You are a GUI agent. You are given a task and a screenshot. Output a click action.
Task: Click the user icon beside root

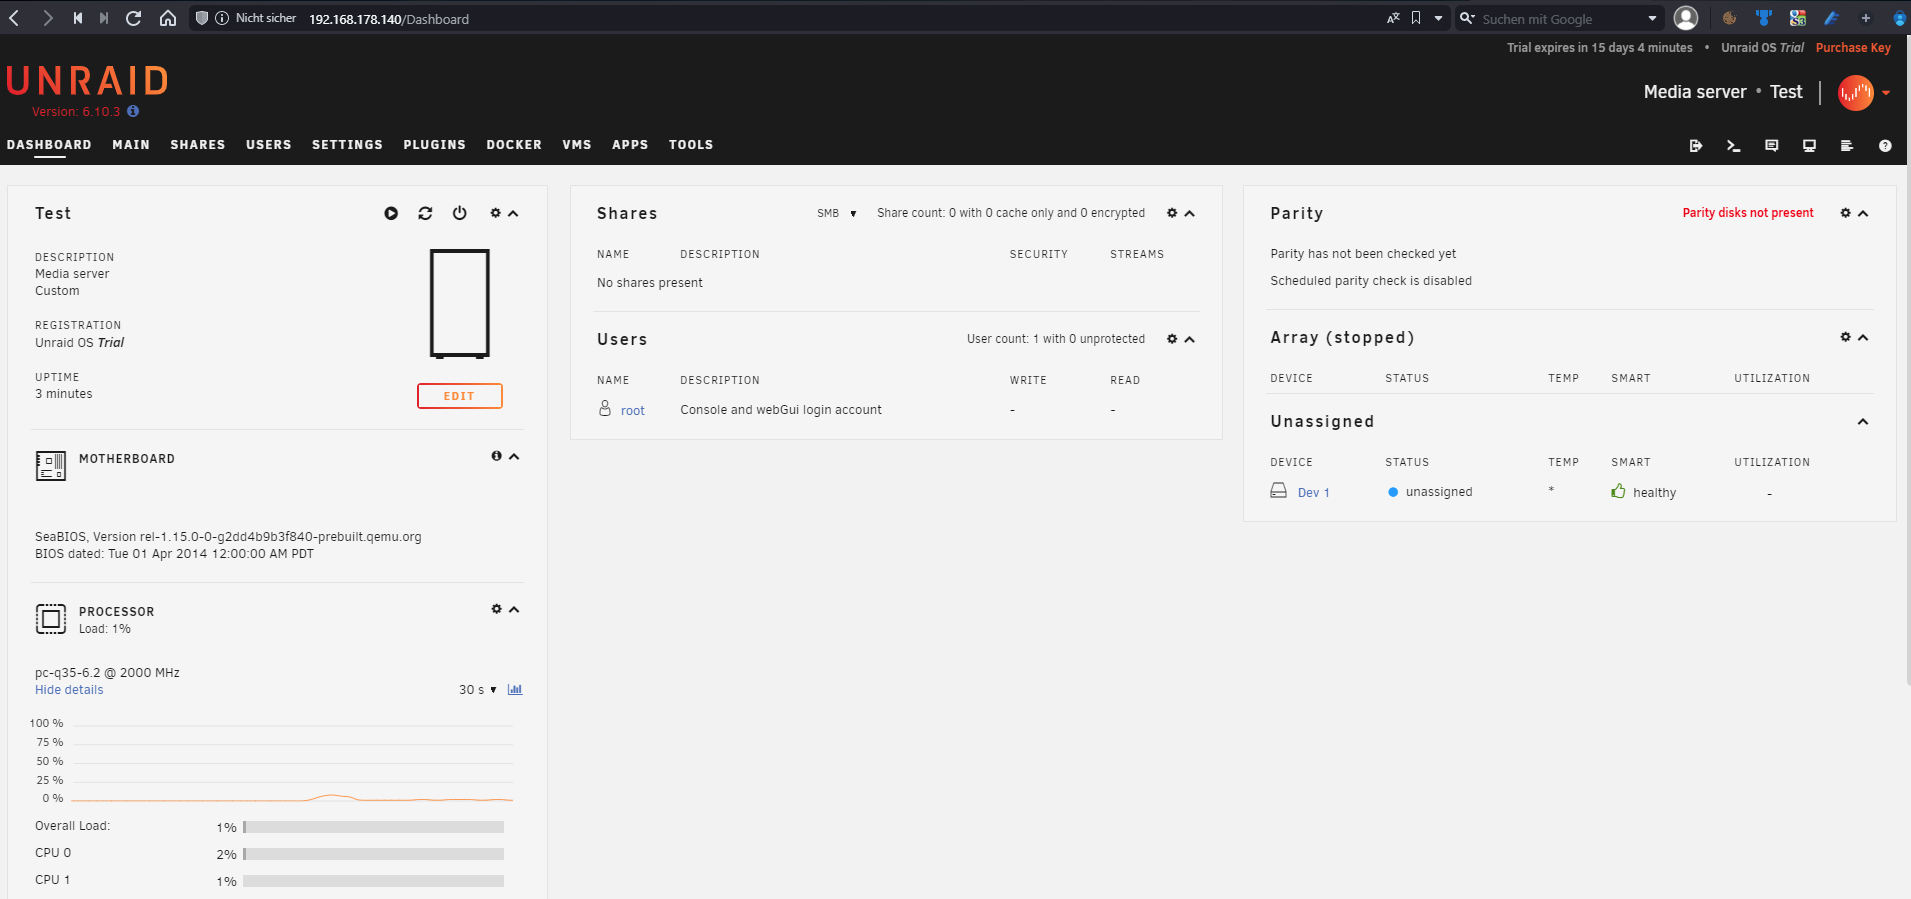pyautogui.click(x=605, y=408)
